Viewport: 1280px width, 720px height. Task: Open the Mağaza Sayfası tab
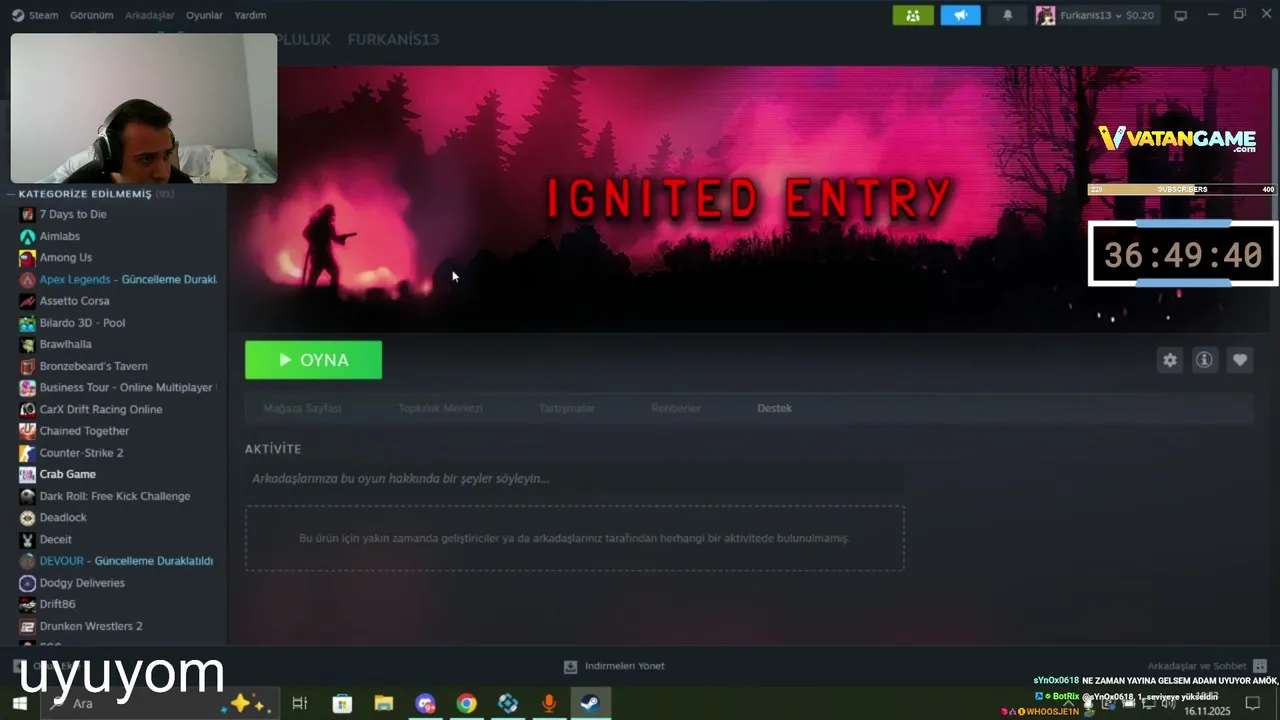pos(302,408)
